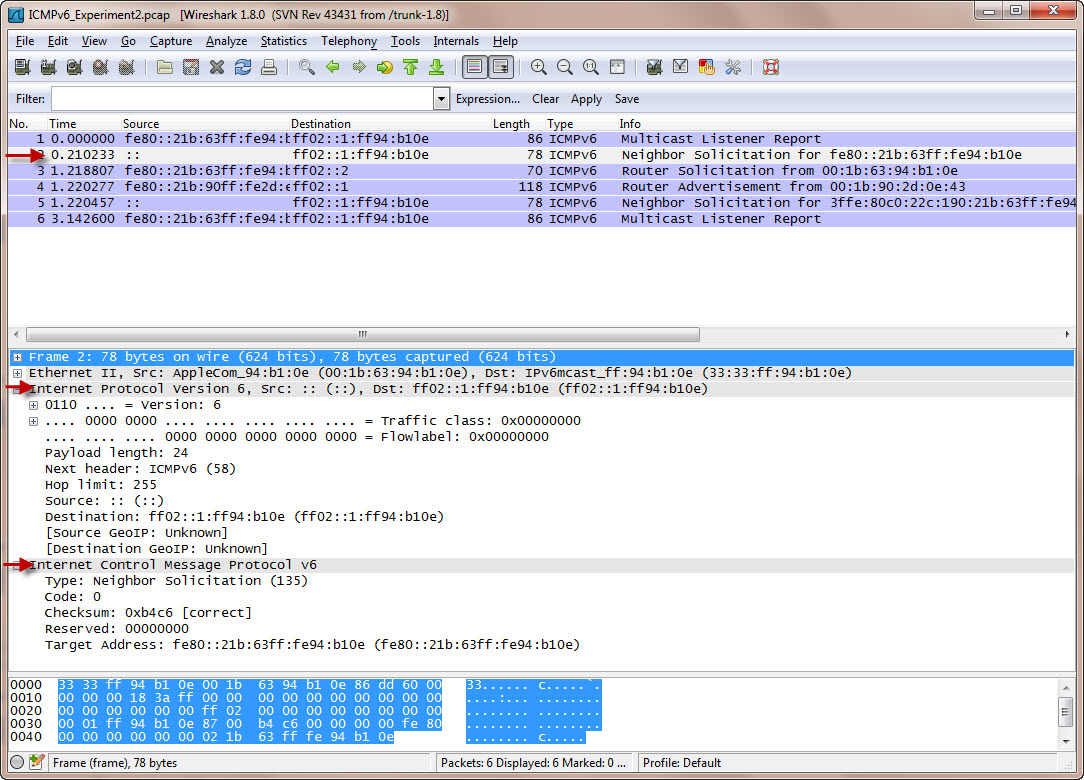Viewport: 1084px width, 780px height.
Task: Open the capture file with the folder icon
Action: [x=165, y=67]
